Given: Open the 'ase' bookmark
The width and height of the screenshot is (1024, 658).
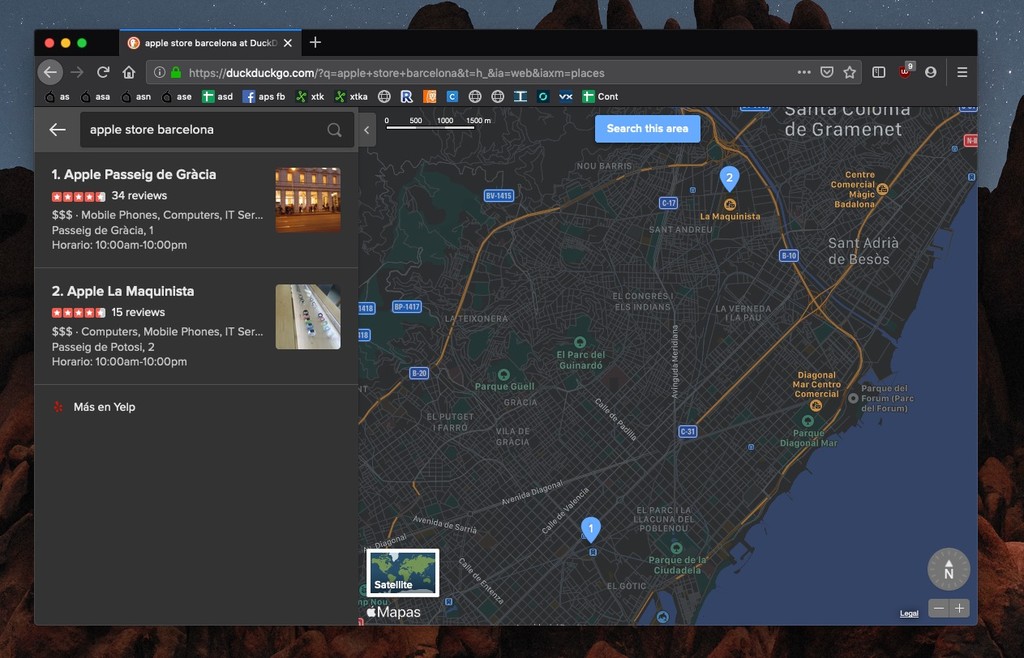Looking at the screenshot, I should click(176, 97).
